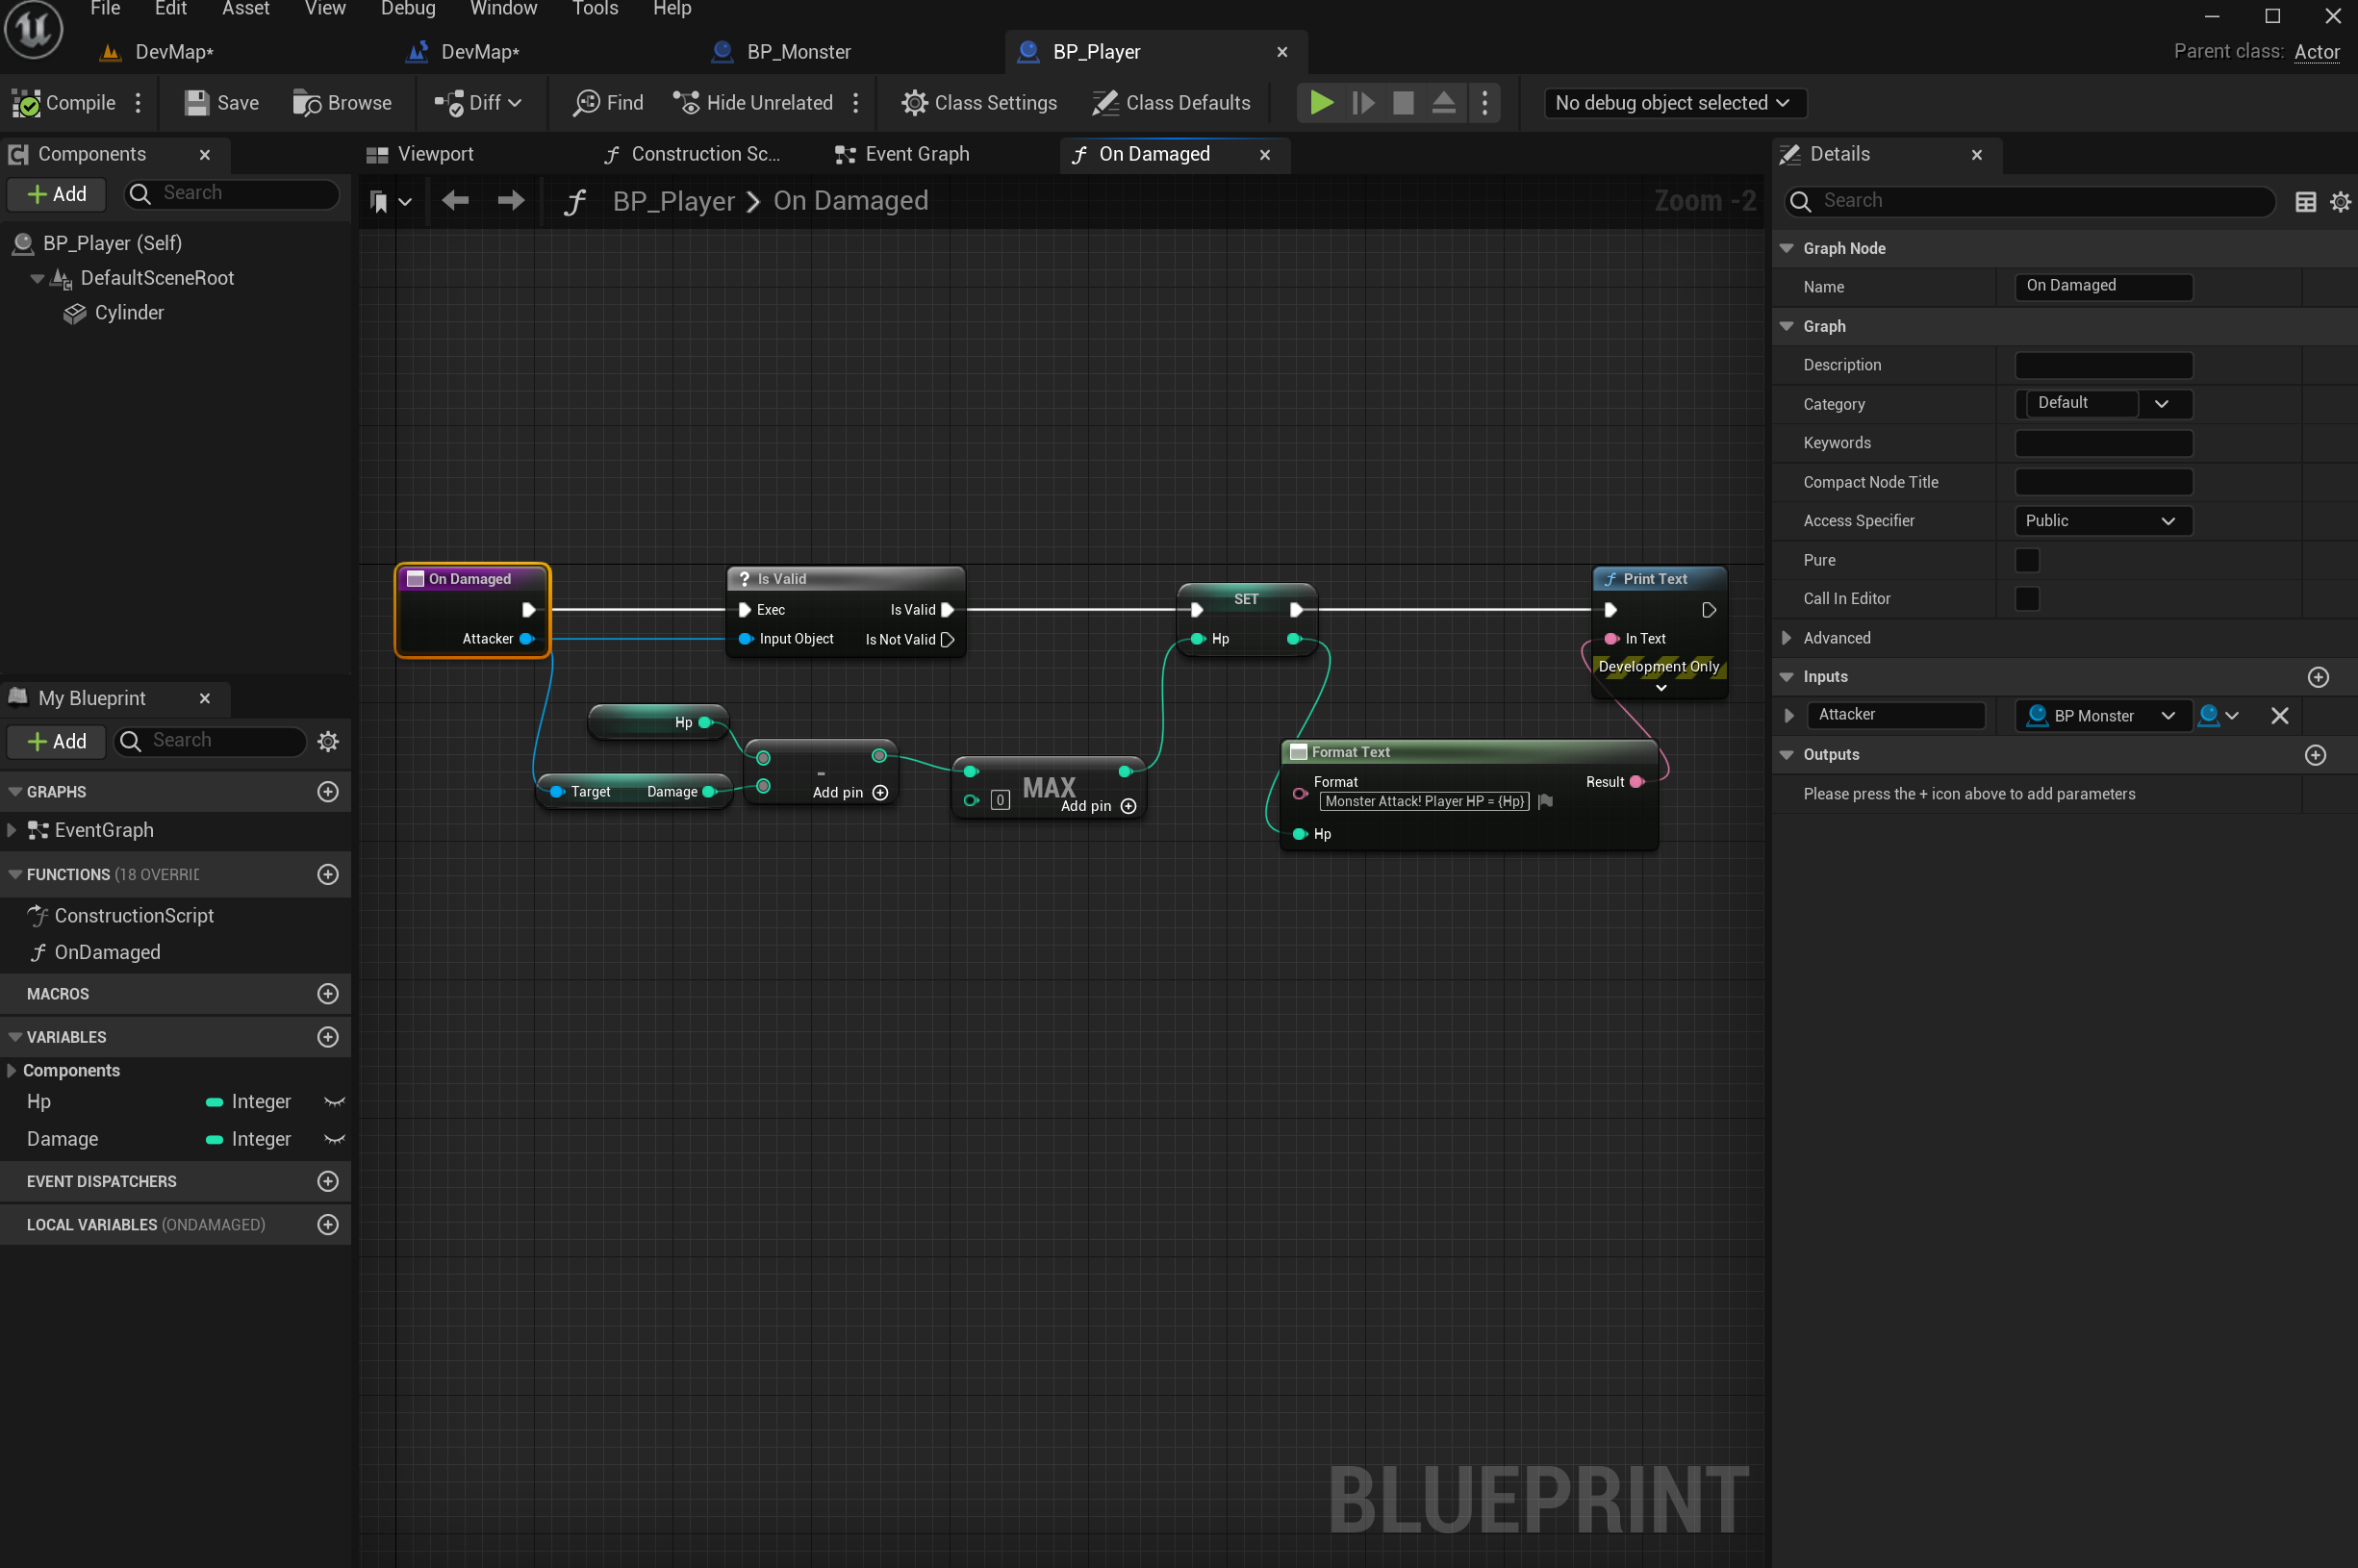Switch to the BP_Monster tab
This screenshot has height=1568, width=2358.
click(x=798, y=52)
